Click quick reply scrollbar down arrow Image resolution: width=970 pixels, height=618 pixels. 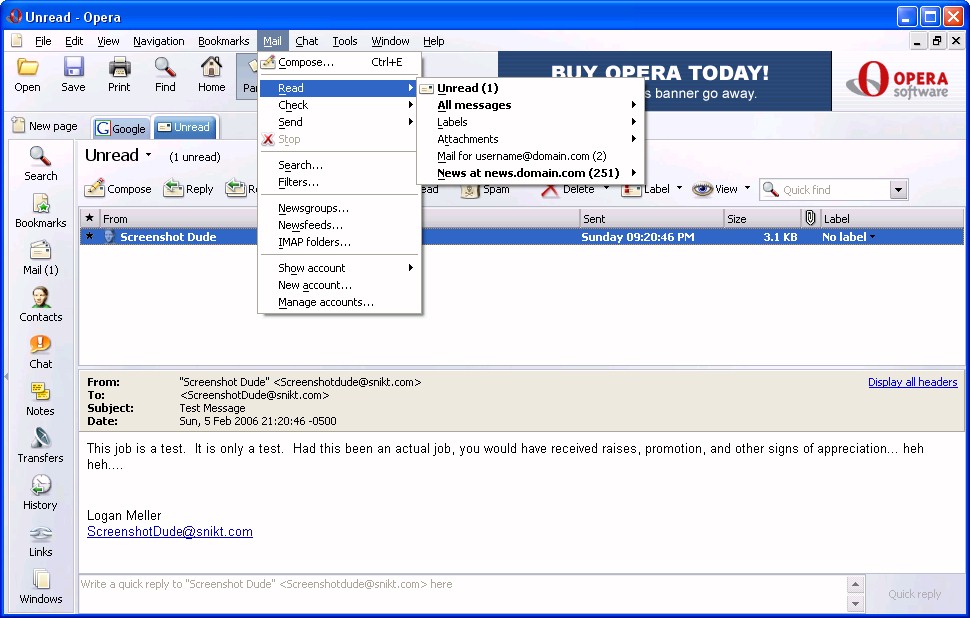coord(855,603)
